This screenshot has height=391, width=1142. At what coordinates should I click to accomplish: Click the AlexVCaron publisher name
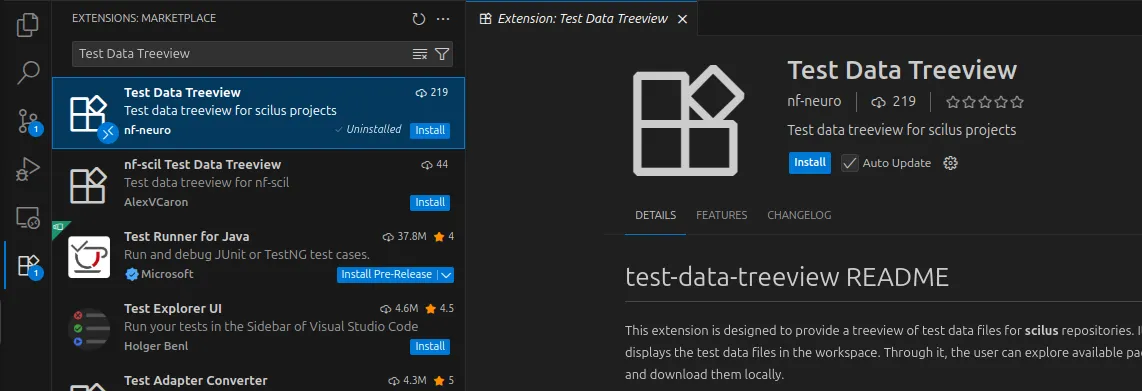pos(156,202)
